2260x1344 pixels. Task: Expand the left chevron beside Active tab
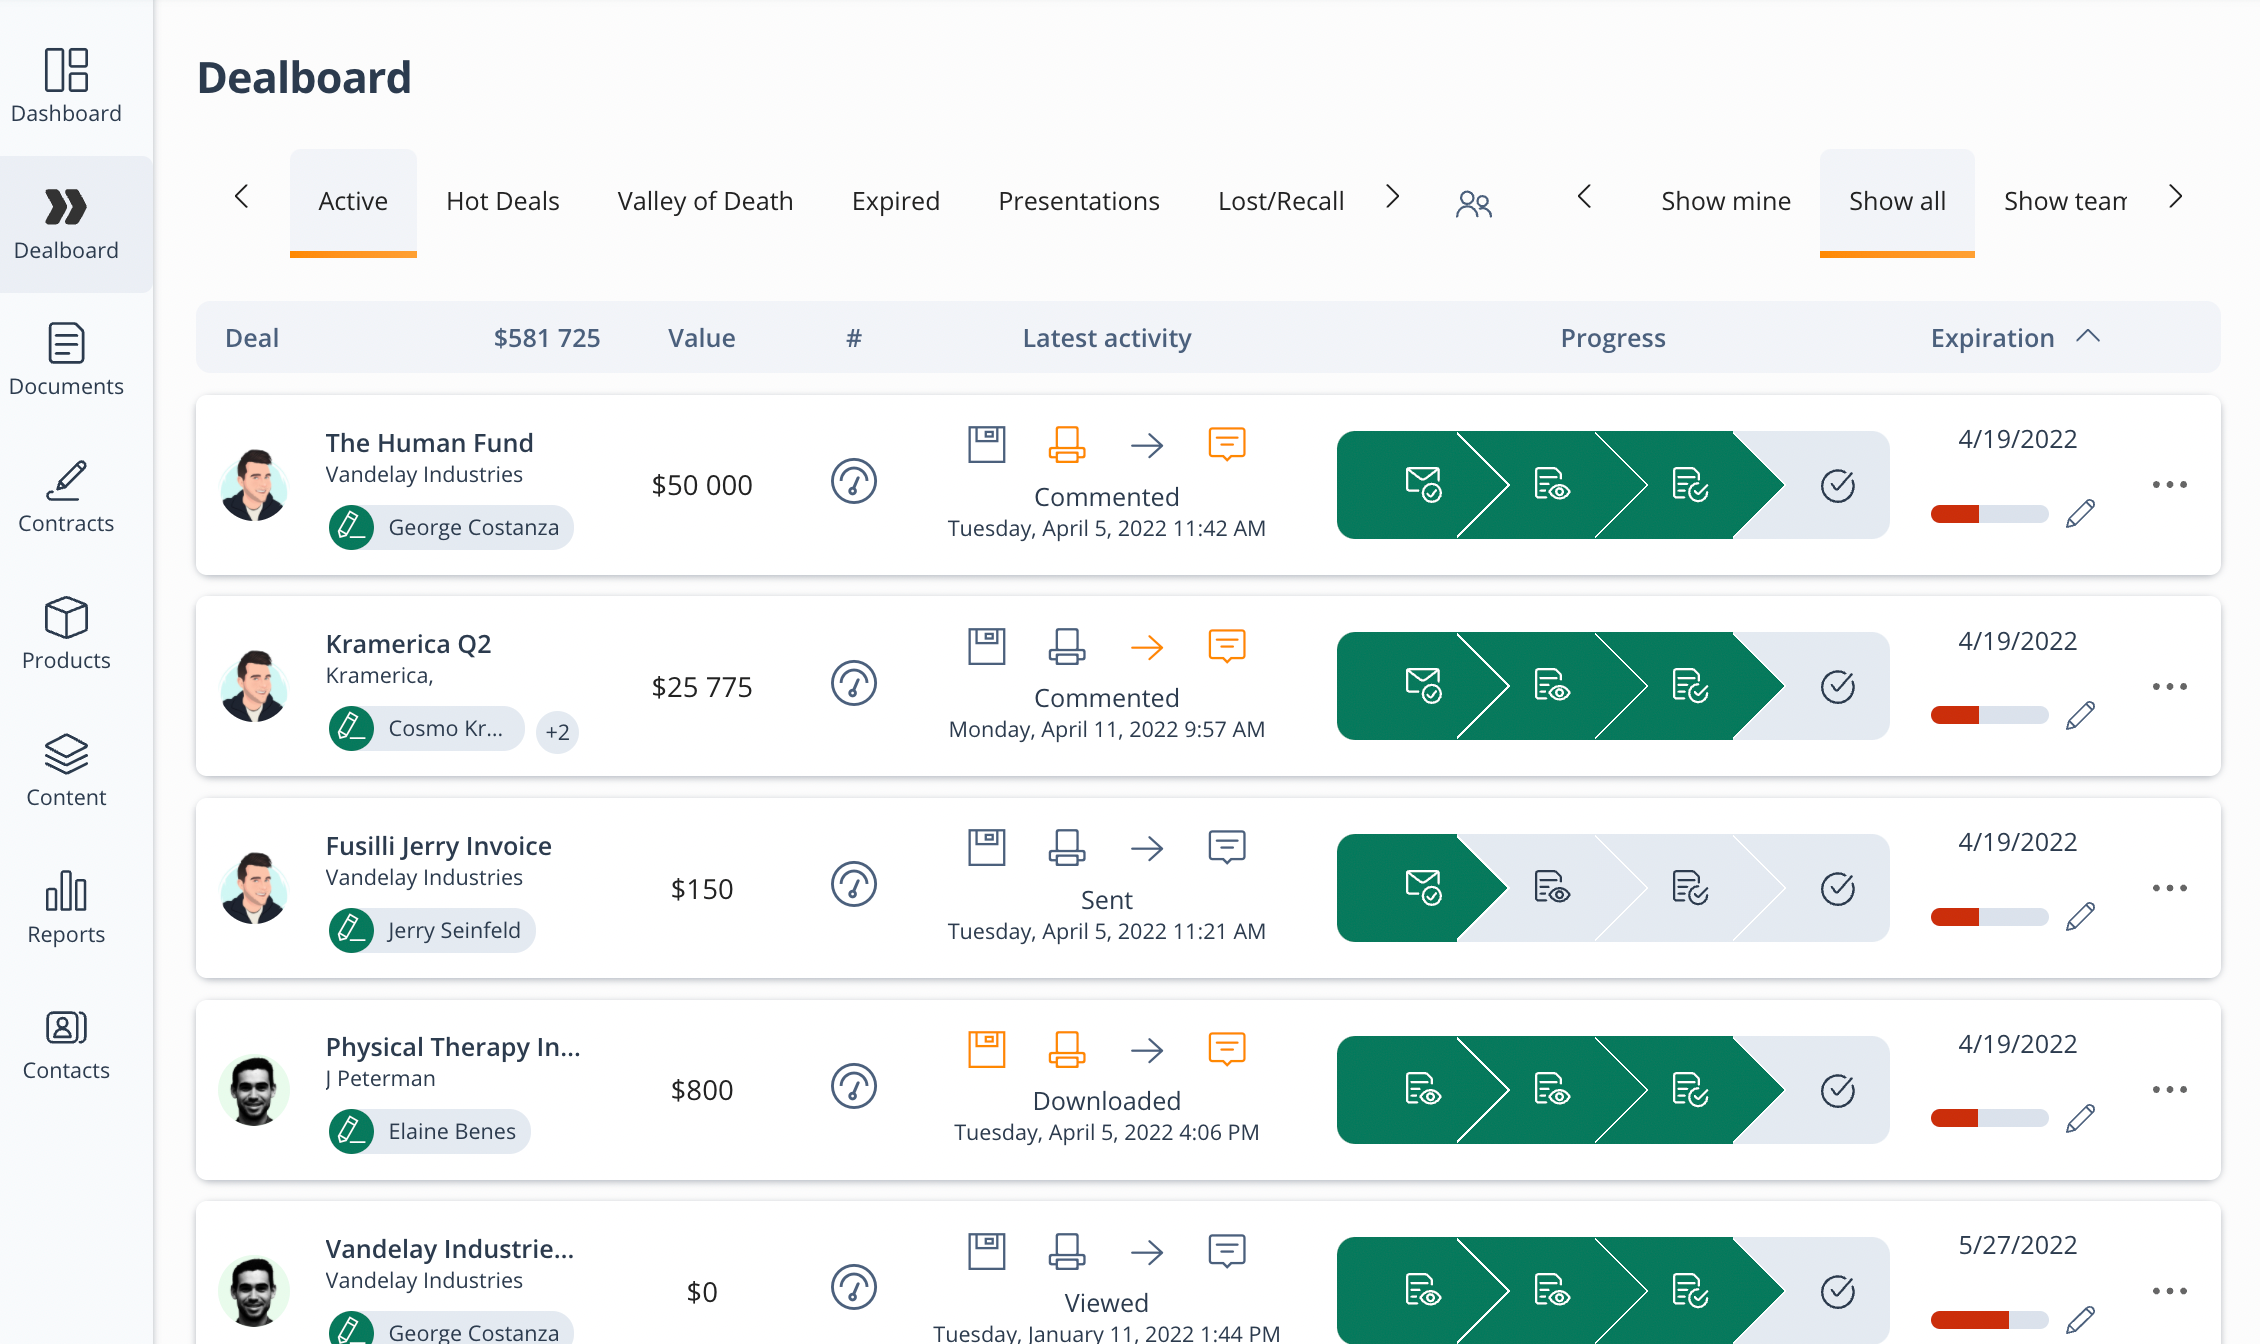click(242, 197)
